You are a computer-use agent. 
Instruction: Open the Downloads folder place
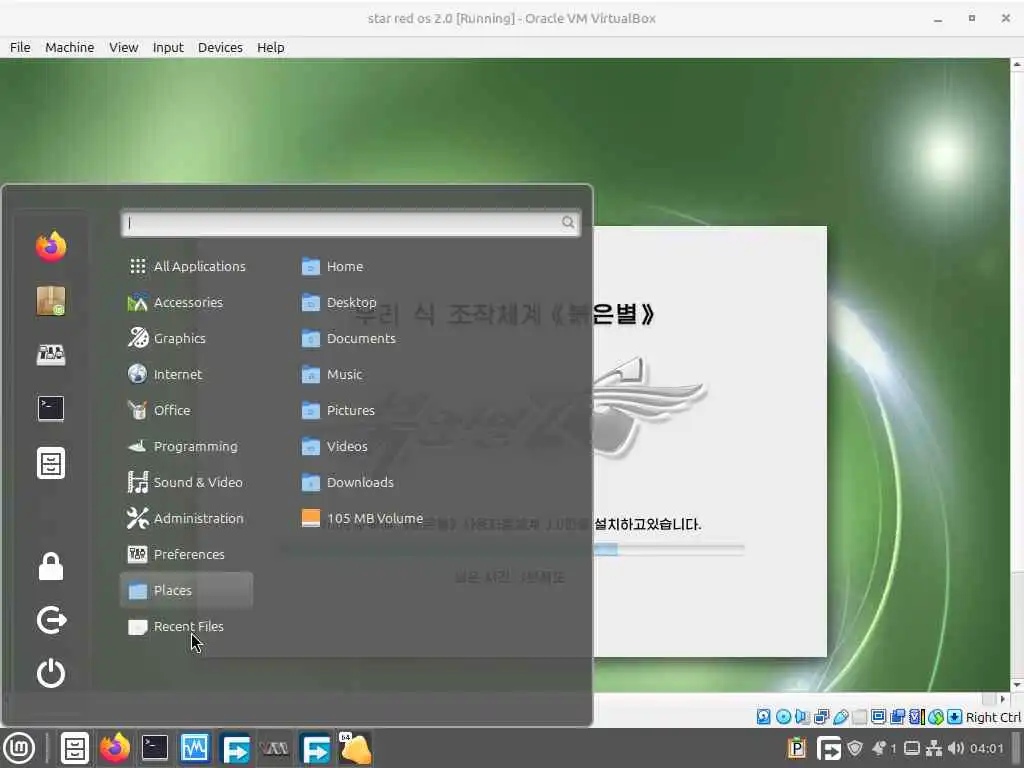pyautogui.click(x=347, y=483)
